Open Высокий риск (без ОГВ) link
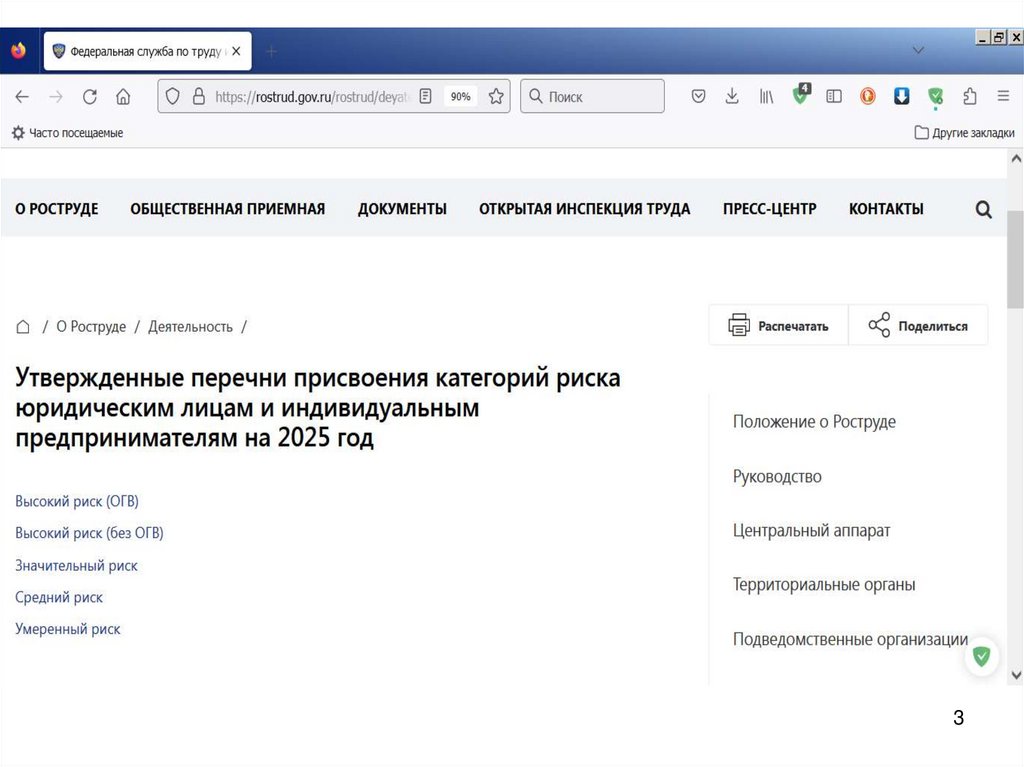The width and height of the screenshot is (1024, 767). click(x=89, y=533)
